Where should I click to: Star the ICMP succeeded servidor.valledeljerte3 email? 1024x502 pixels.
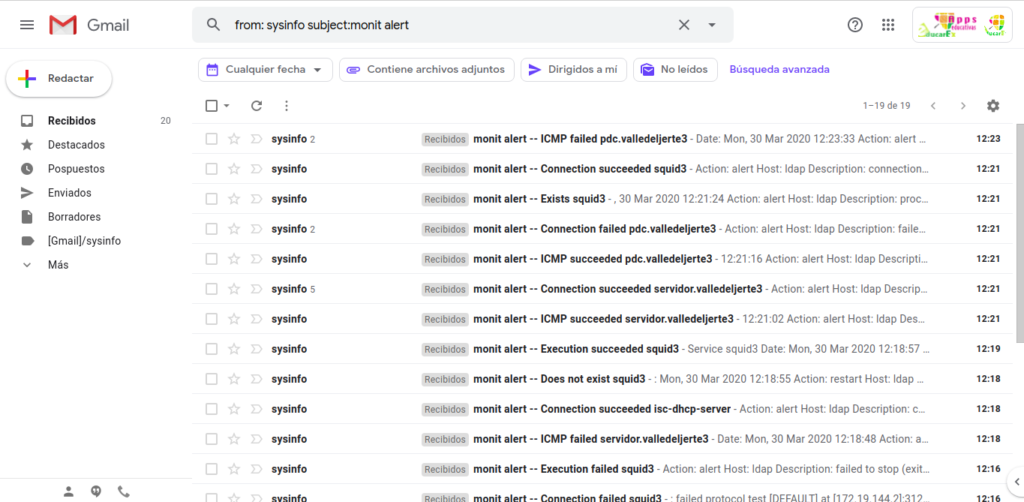(x=234, y=319)
